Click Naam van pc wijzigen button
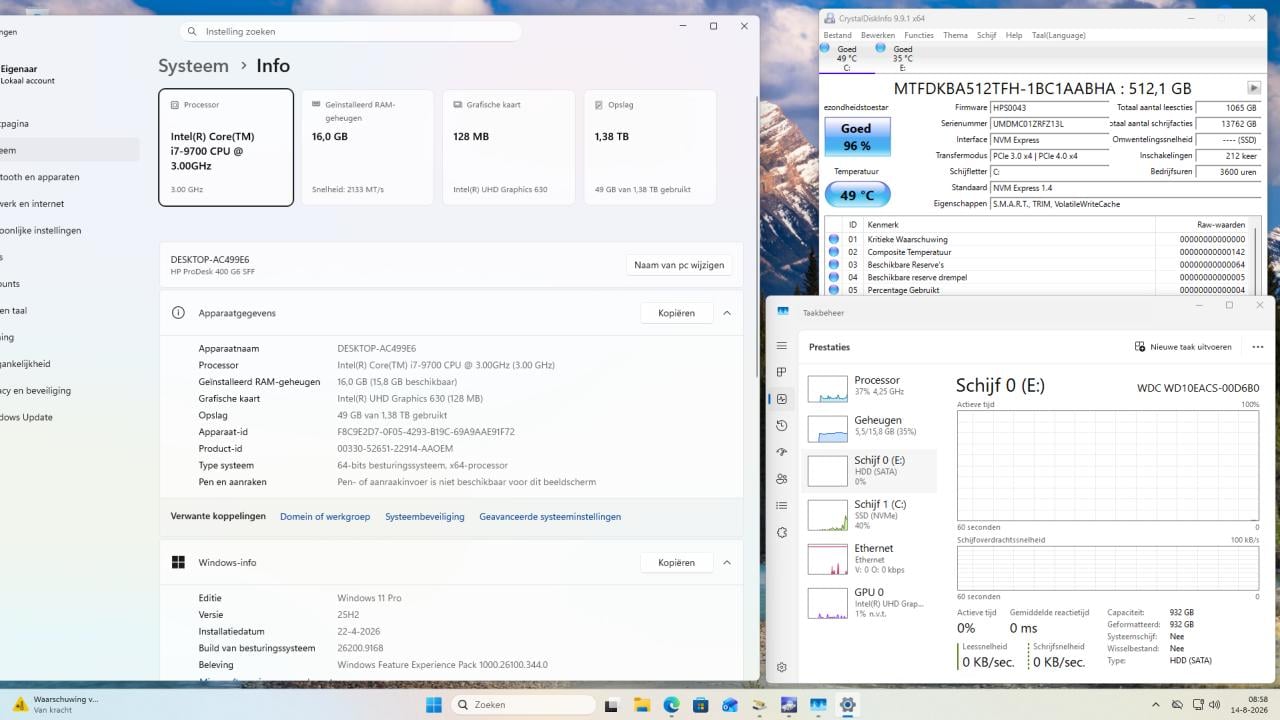Screen dimensions: 1280x720 pos(679,265)
